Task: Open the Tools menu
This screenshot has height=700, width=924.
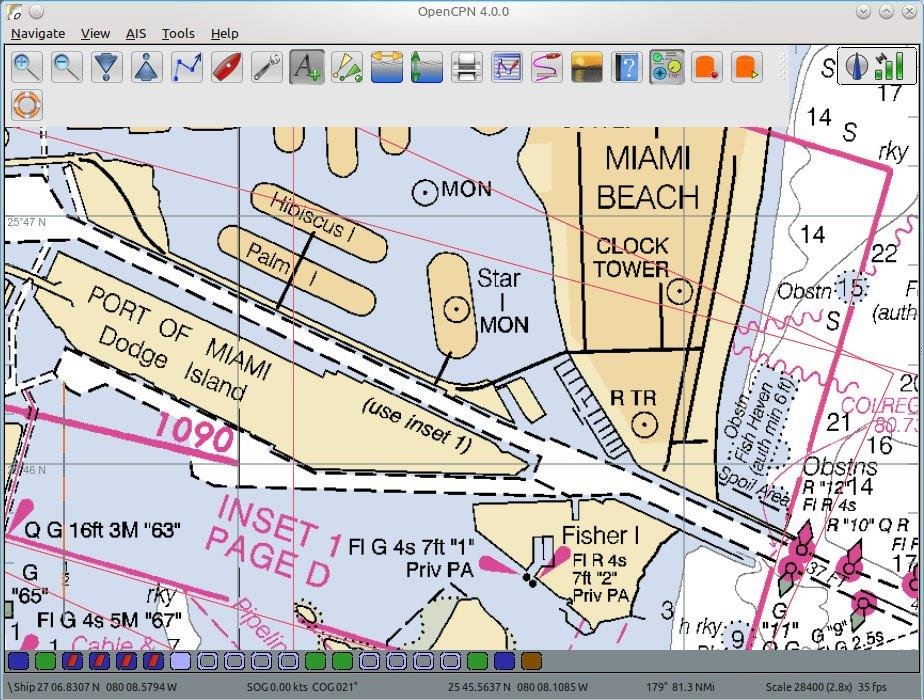Action: [x=179, y=34]
